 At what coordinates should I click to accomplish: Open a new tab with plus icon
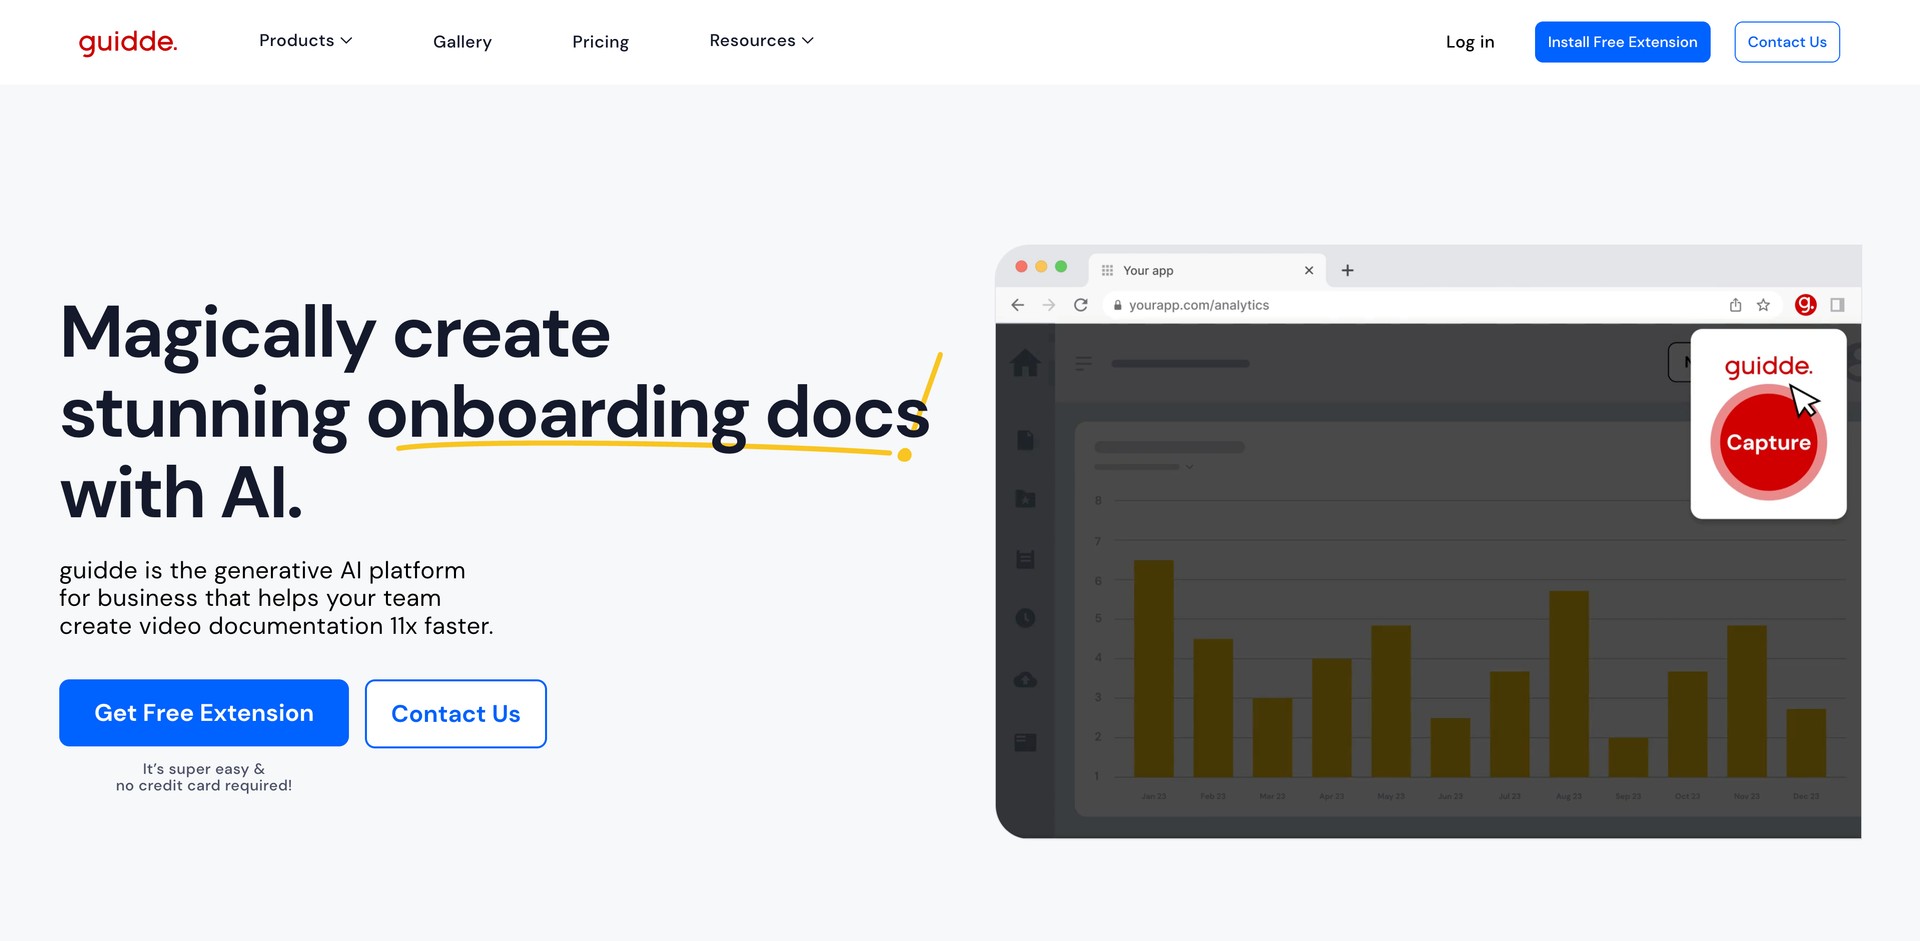point(1347,271)
